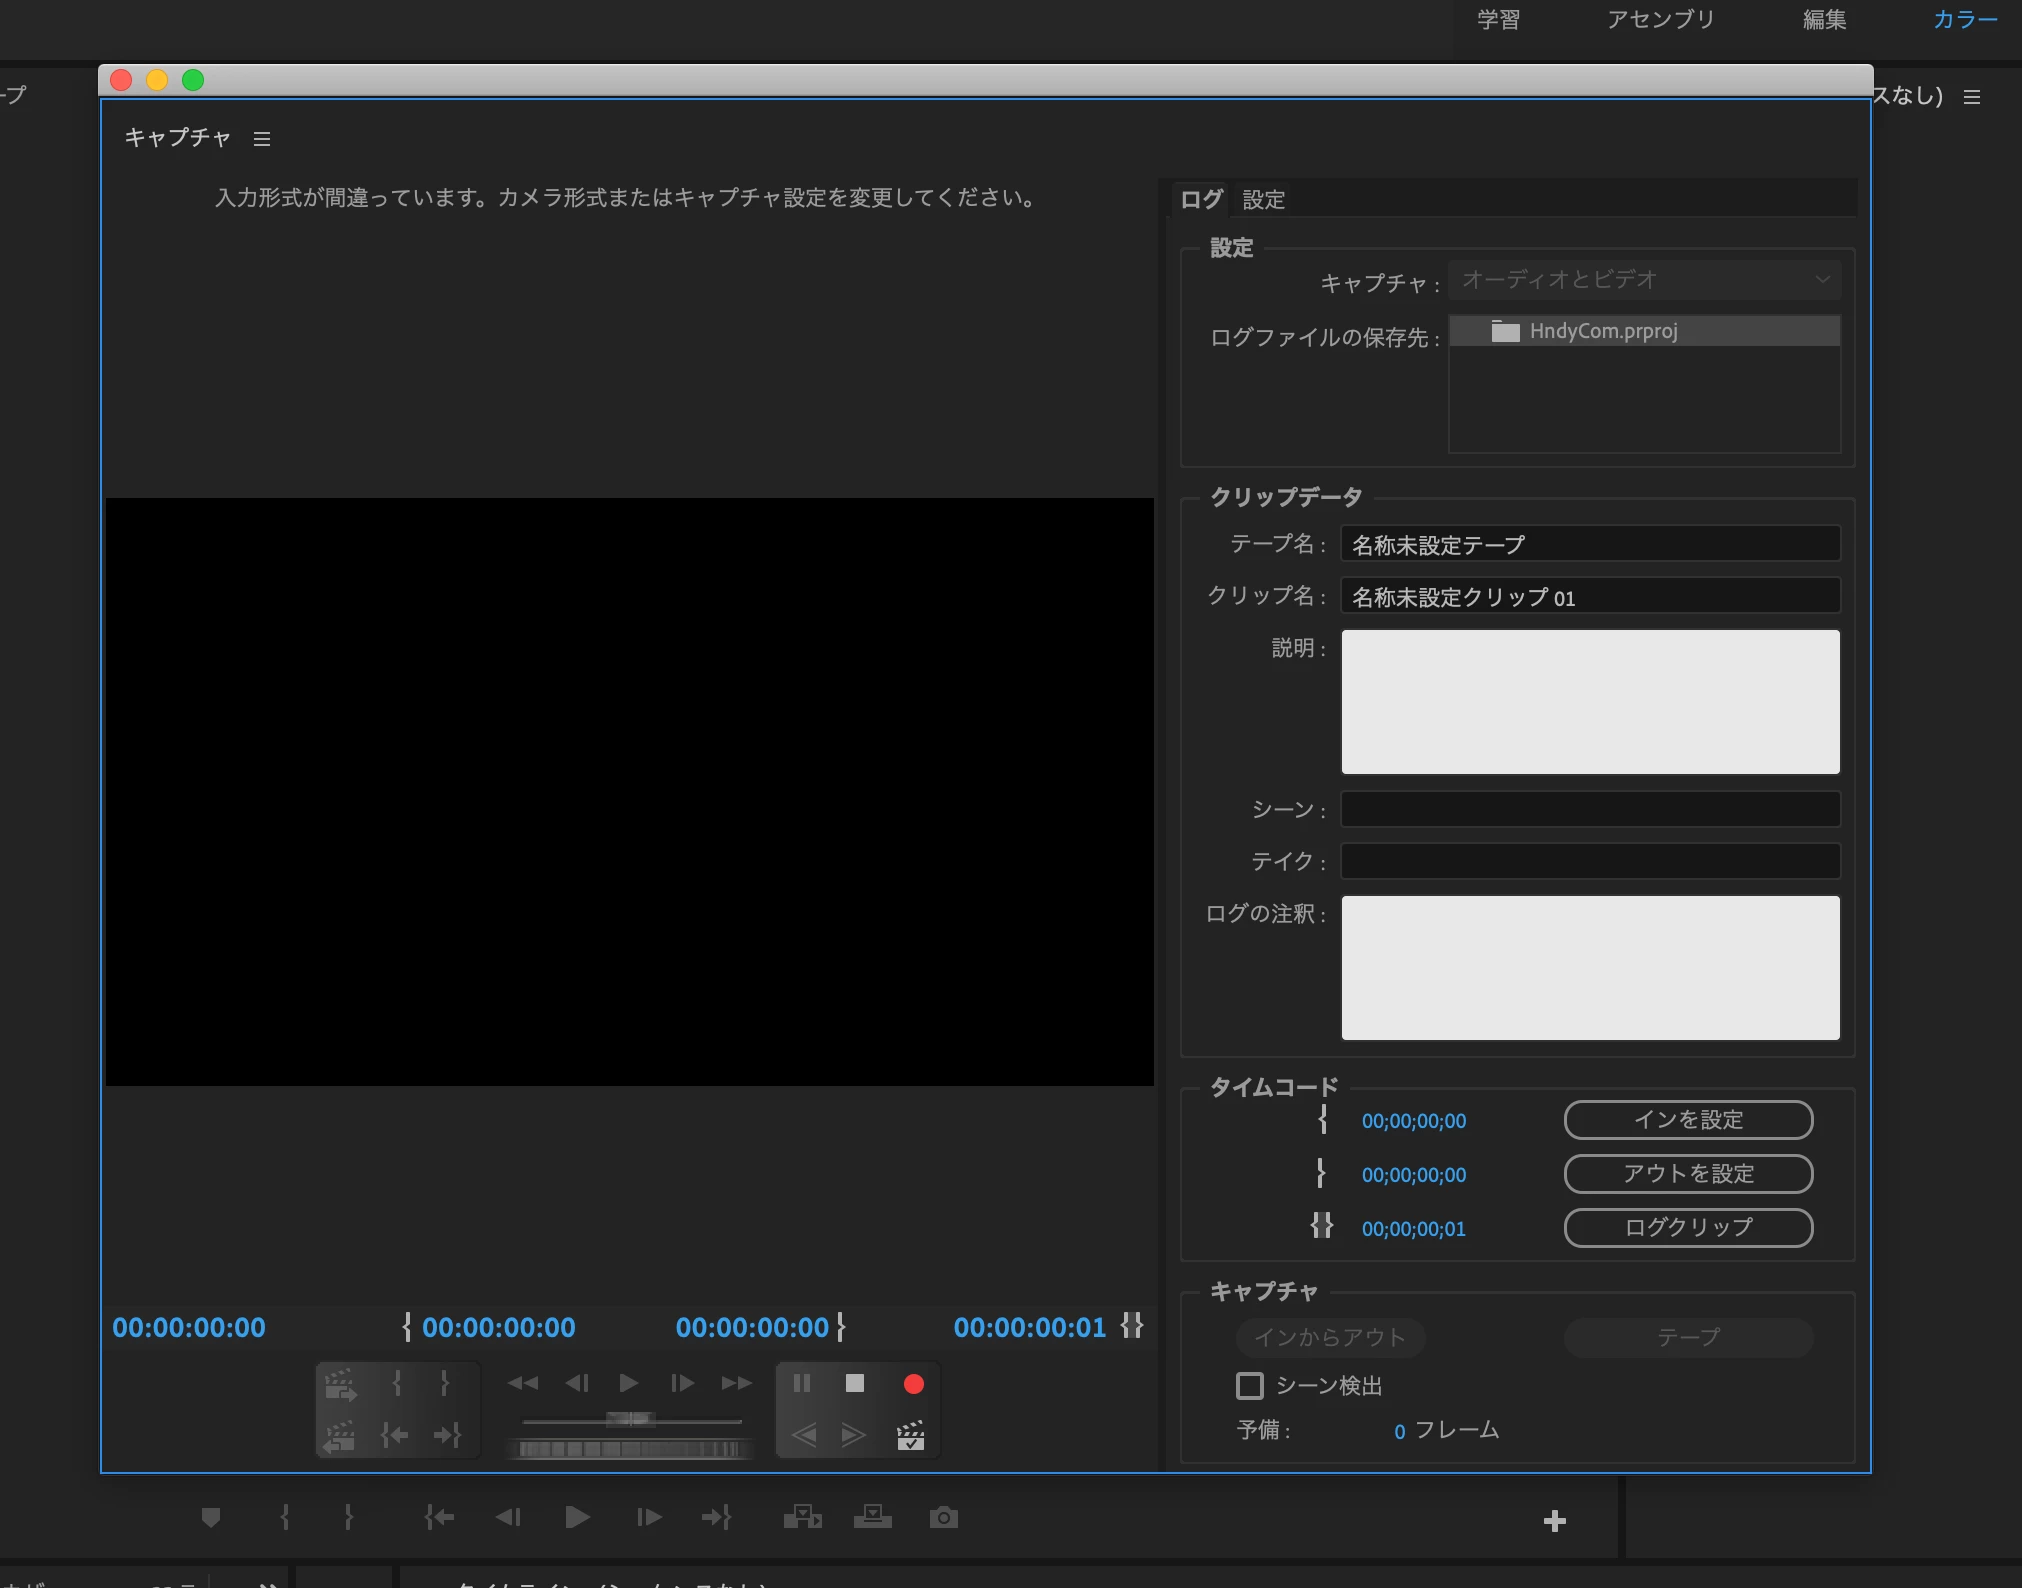This screenshot has width=2022, height=1588.
Task: Enable the シーン検出 checkbox
Action: pyautogui.click(x=1249, y=1386)
